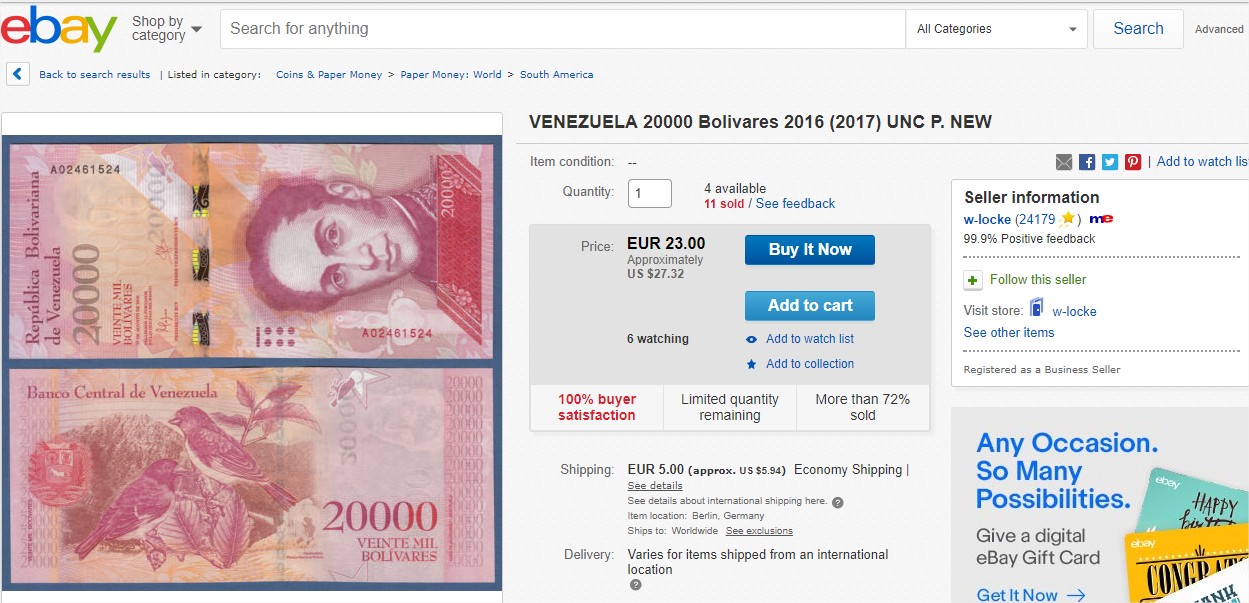The width and height of the screenshot is (1249, 603).
Task: Click the green follow-seller plus icon
Action: (x=972, y=280)
